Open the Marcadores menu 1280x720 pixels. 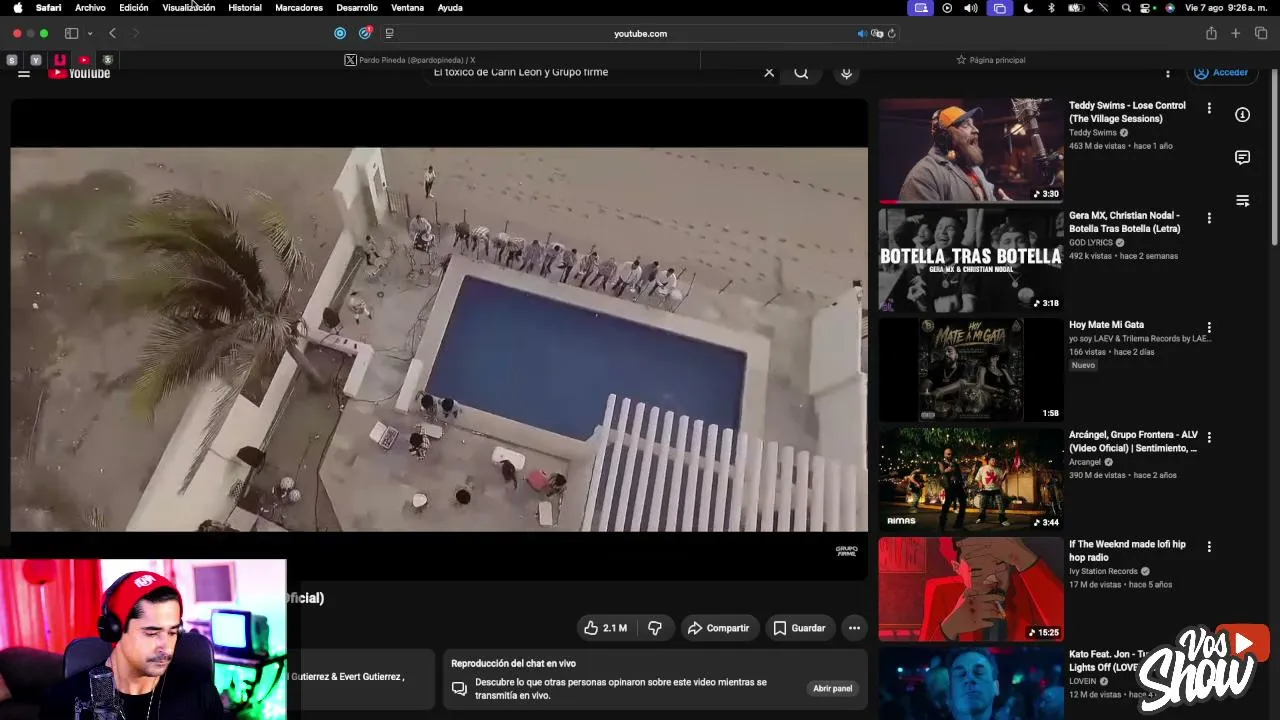(x=299, y=8)
